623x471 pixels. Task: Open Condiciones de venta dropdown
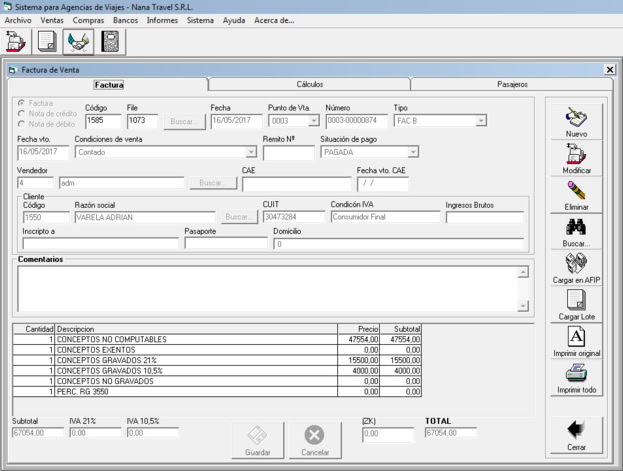pyautogui.click(x=251, y=152)
